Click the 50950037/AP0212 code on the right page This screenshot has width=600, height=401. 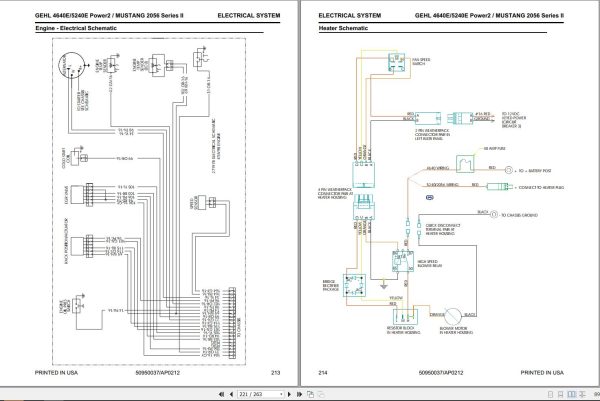pos(441,372)
